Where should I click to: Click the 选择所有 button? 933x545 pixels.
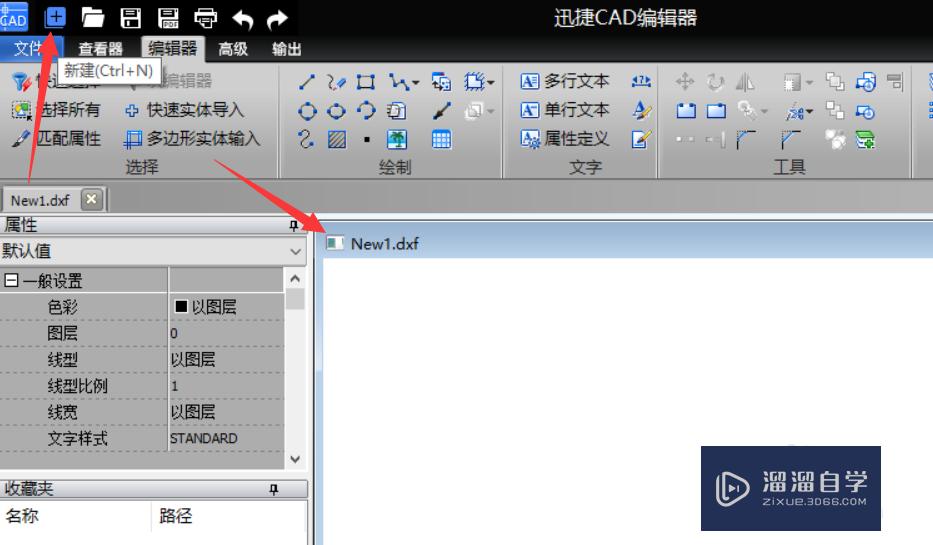tap(57, 109)
